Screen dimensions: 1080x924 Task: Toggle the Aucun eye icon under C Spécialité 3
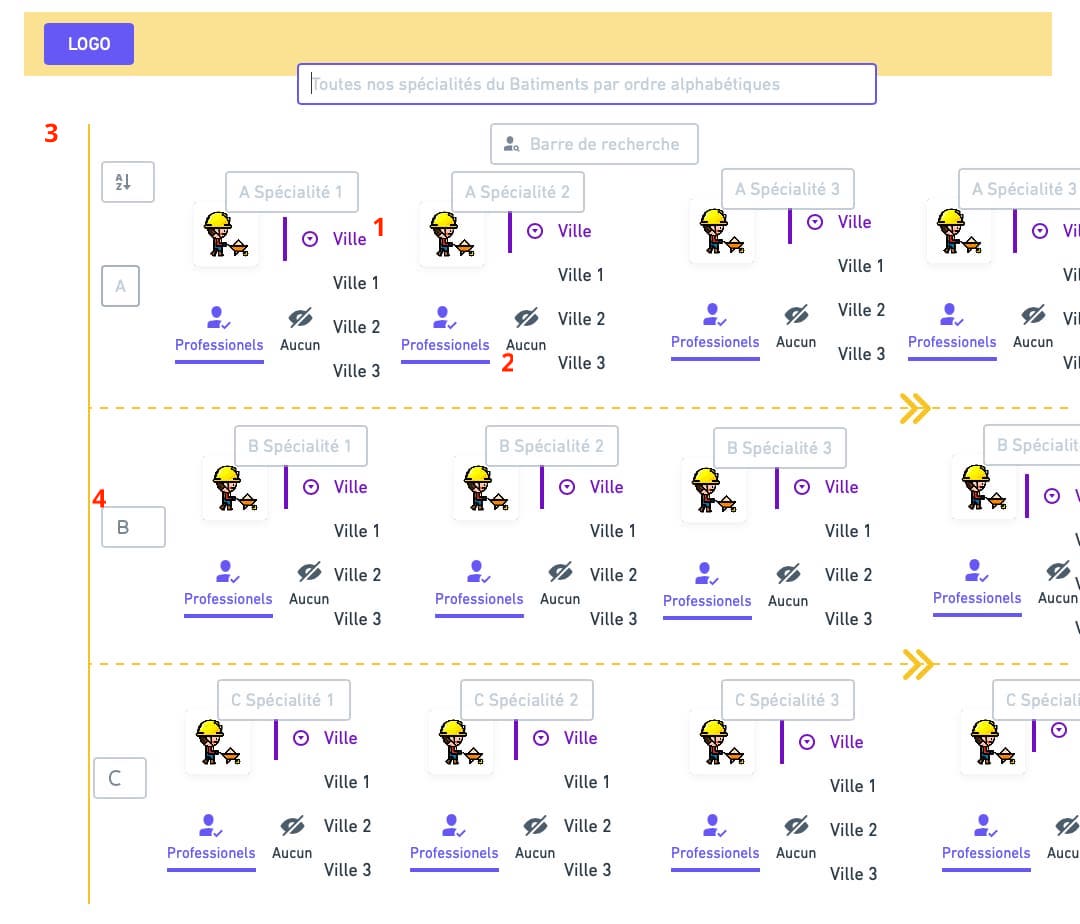point(796,826)
